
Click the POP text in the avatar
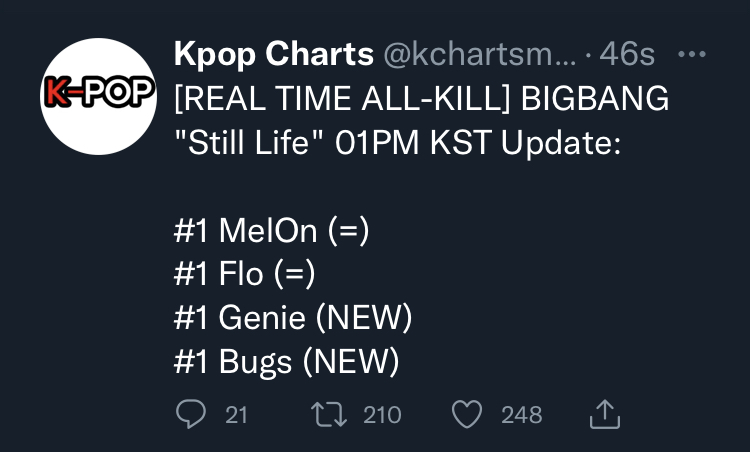(119, 92)
